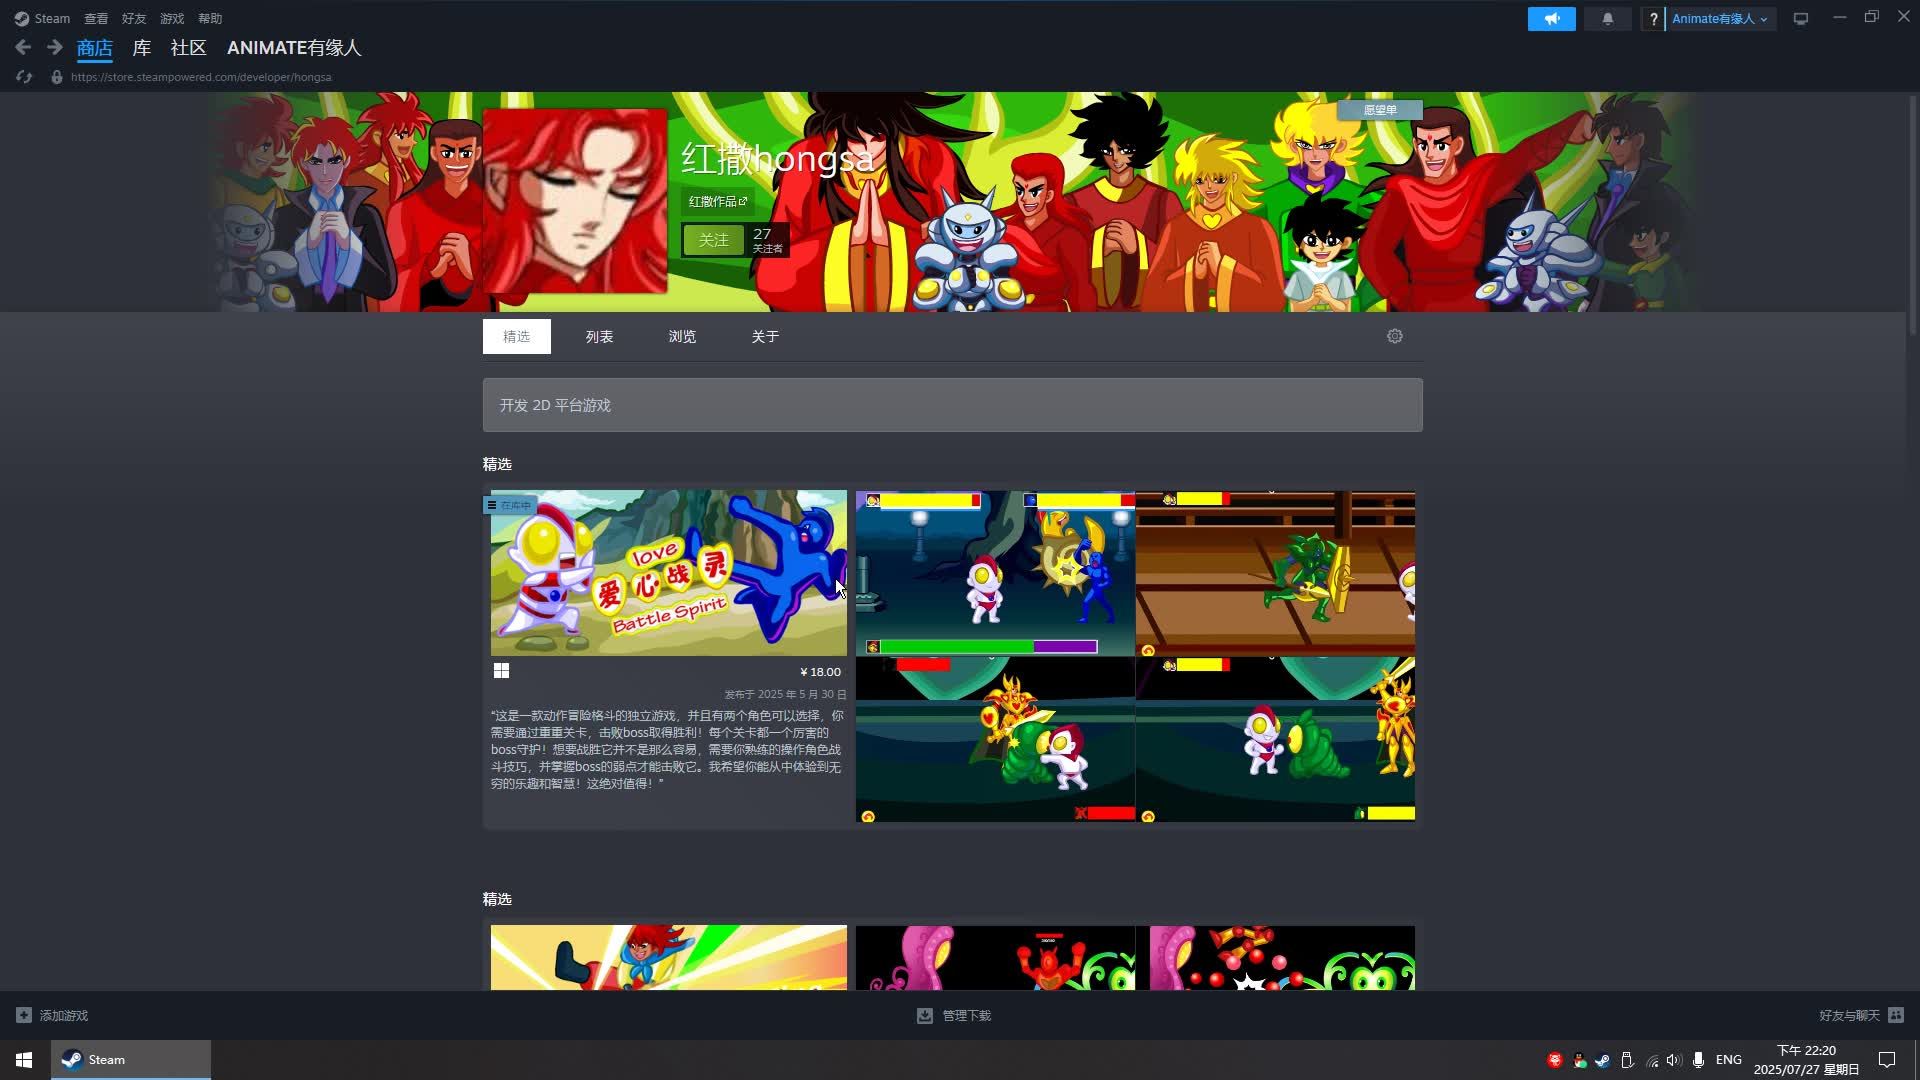This screenshot has height=1080, width=1920.
Task: Click the Steam taskbar button
Action: pyautogui.click(x=131, y=1060)
